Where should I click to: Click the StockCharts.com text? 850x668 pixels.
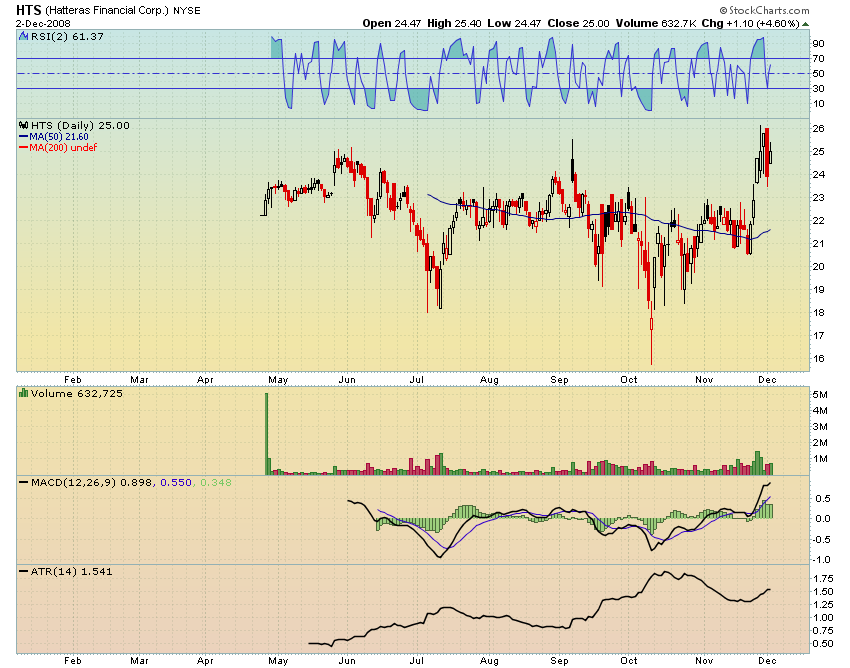pyautogui.click(x=769, y=10)
